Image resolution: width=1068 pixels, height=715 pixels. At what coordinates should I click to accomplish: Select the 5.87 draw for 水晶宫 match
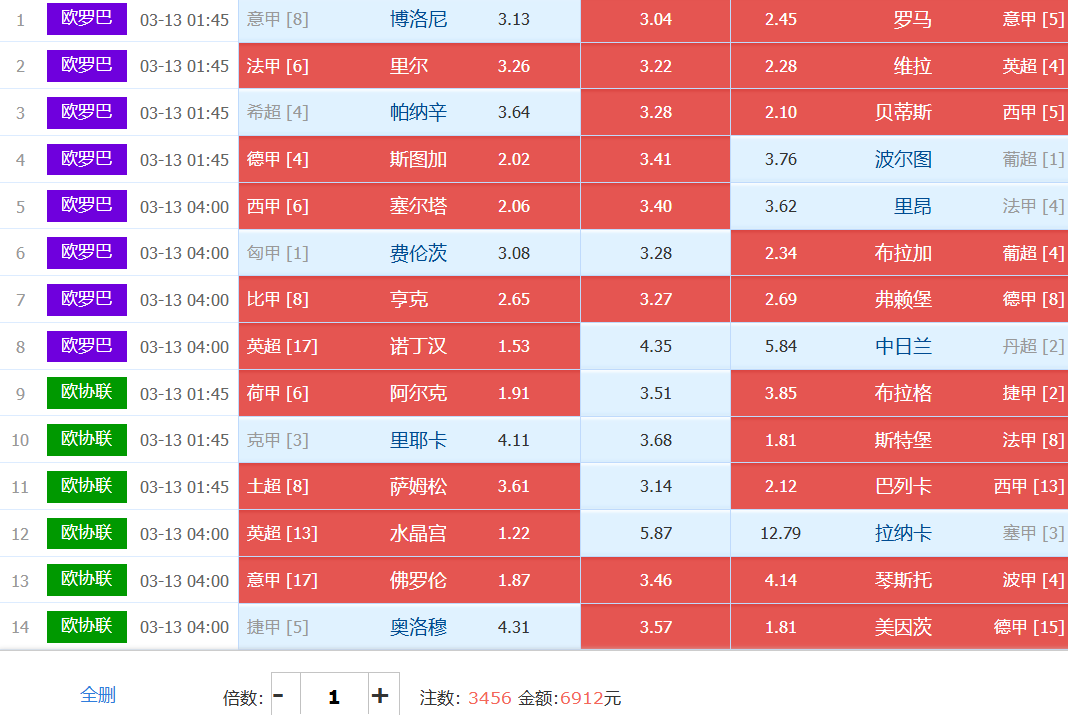(655, 533)
